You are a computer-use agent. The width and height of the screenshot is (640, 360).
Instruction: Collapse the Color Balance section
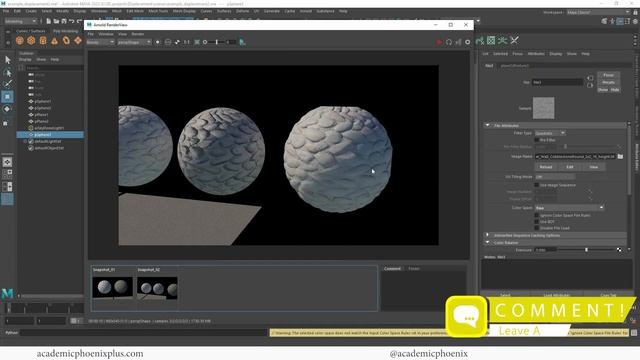[x=487, y=242]
